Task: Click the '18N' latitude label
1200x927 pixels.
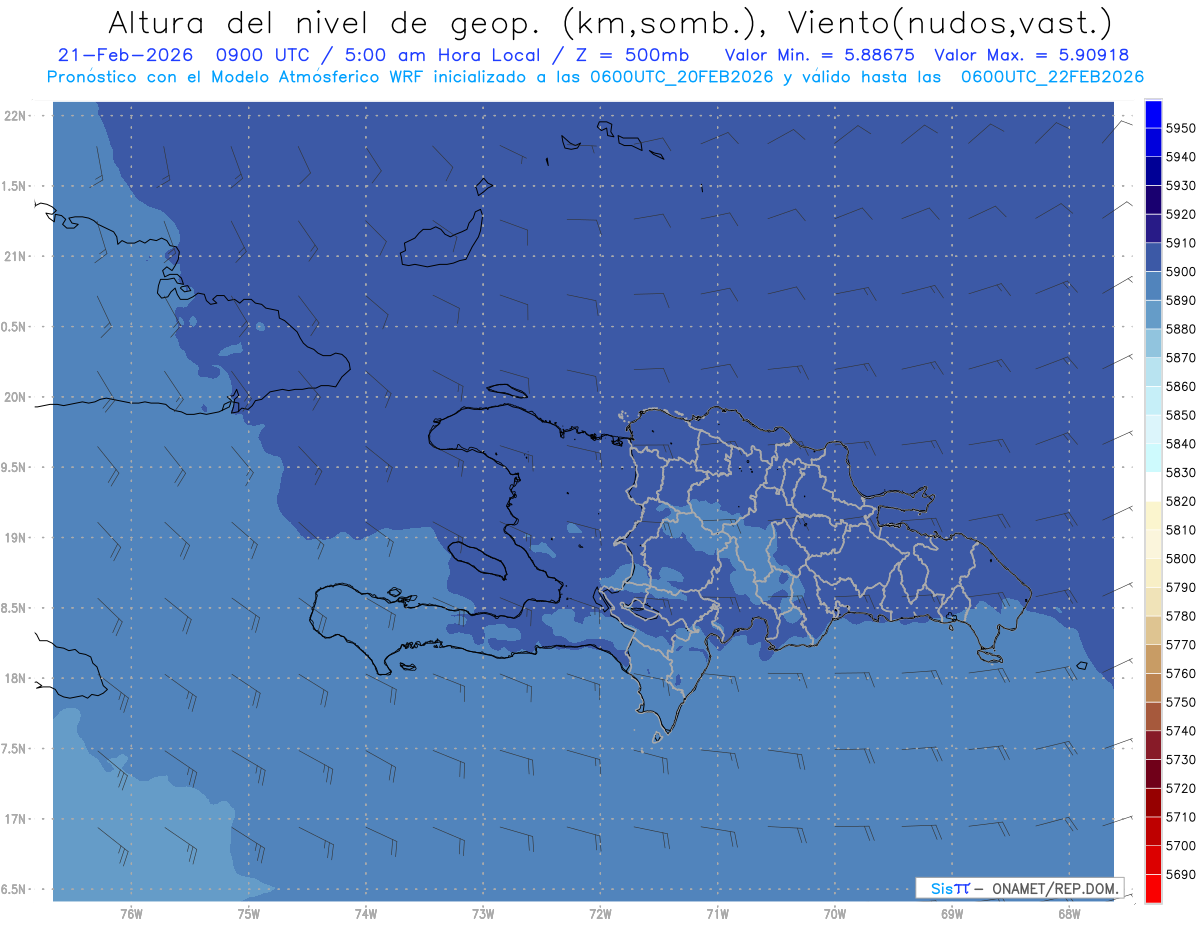Action: (15, 679)
